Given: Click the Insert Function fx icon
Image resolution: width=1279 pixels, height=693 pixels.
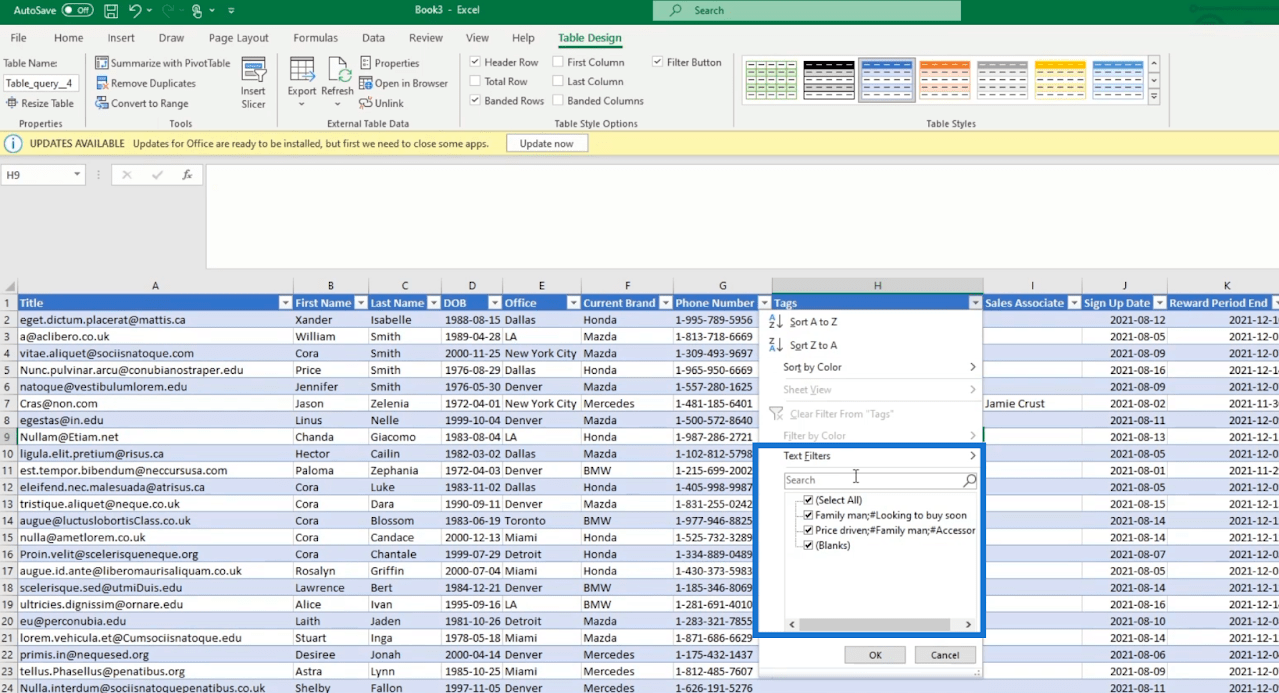Looking at the screenshot, I should coord(187,175).
